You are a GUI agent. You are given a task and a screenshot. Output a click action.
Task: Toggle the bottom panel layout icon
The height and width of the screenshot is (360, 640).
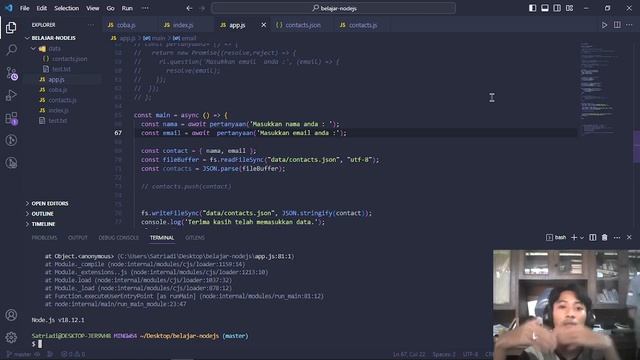544,8
